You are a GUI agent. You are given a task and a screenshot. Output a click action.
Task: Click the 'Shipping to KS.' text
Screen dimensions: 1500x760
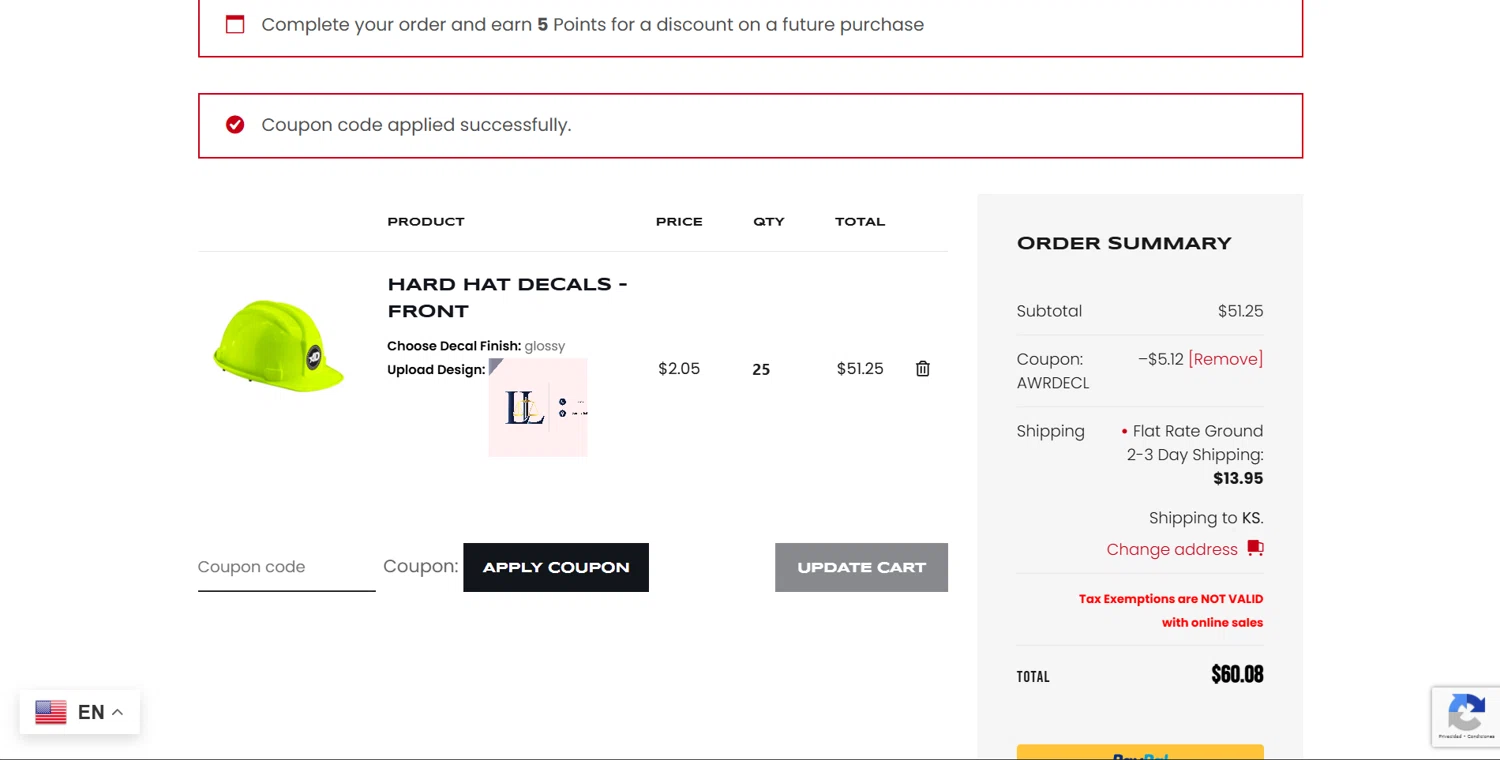coord(1206,518)
